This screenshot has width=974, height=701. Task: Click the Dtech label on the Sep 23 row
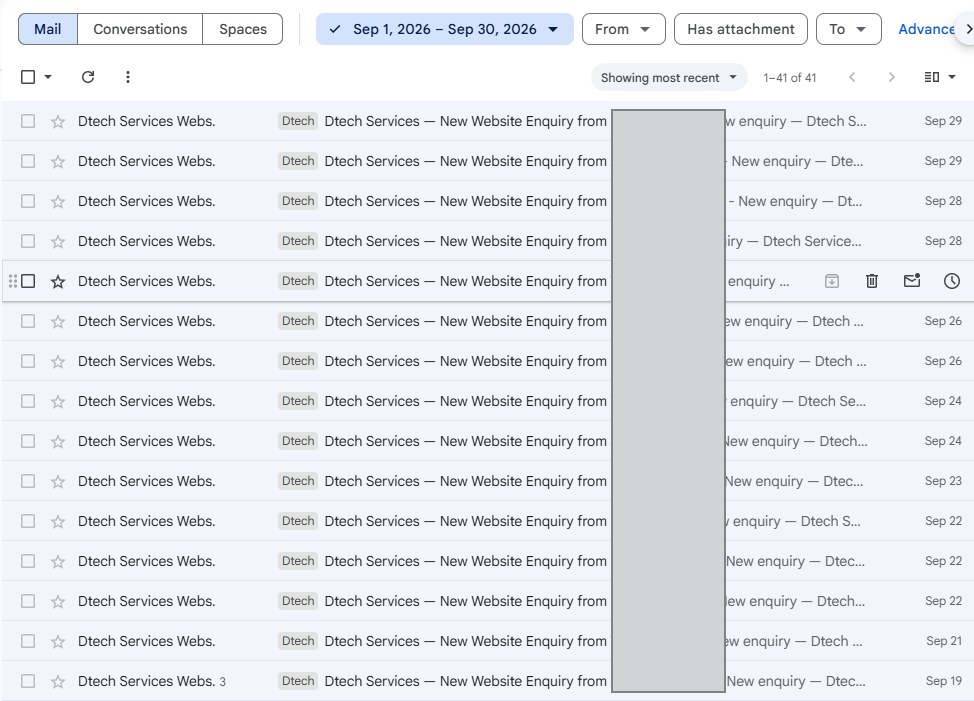pos(298,481)
